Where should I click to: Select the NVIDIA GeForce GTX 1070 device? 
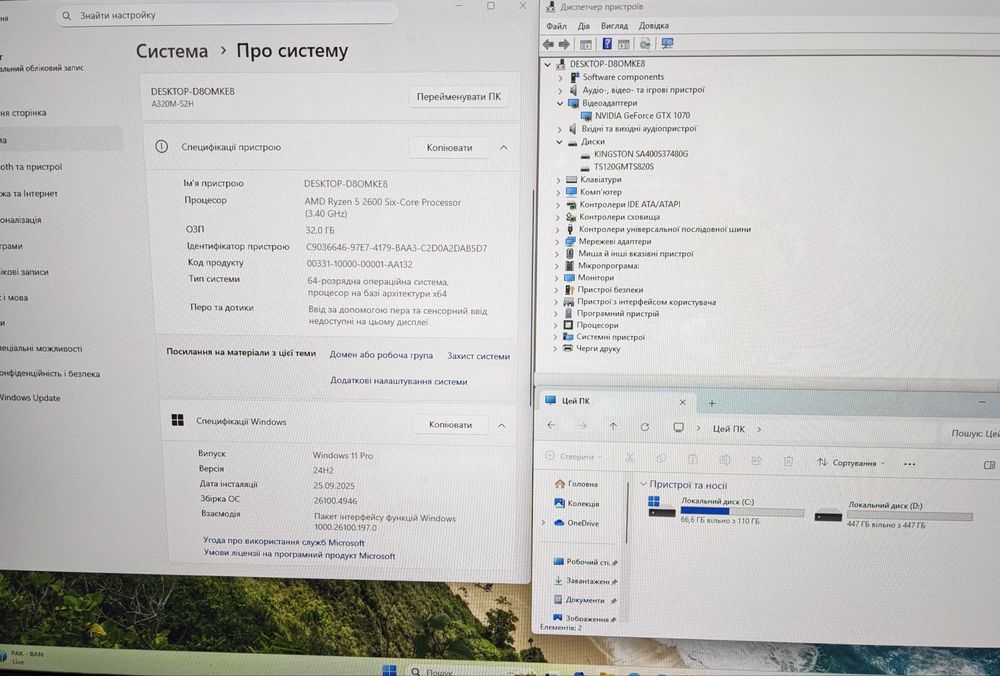point(642,115)
